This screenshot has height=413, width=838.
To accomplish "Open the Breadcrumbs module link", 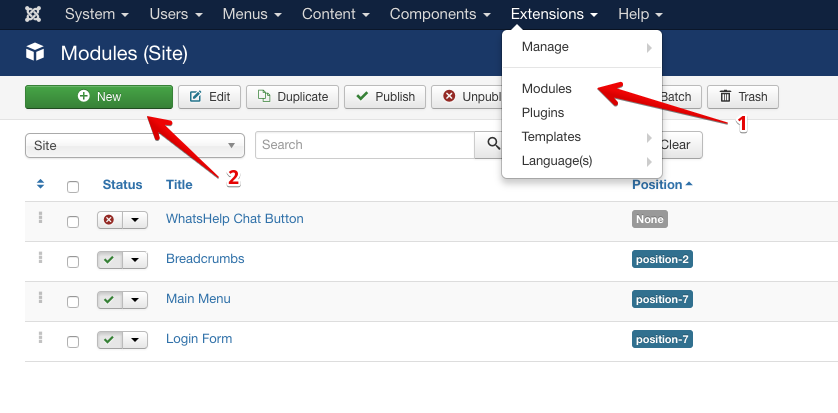I will (205, 259).
